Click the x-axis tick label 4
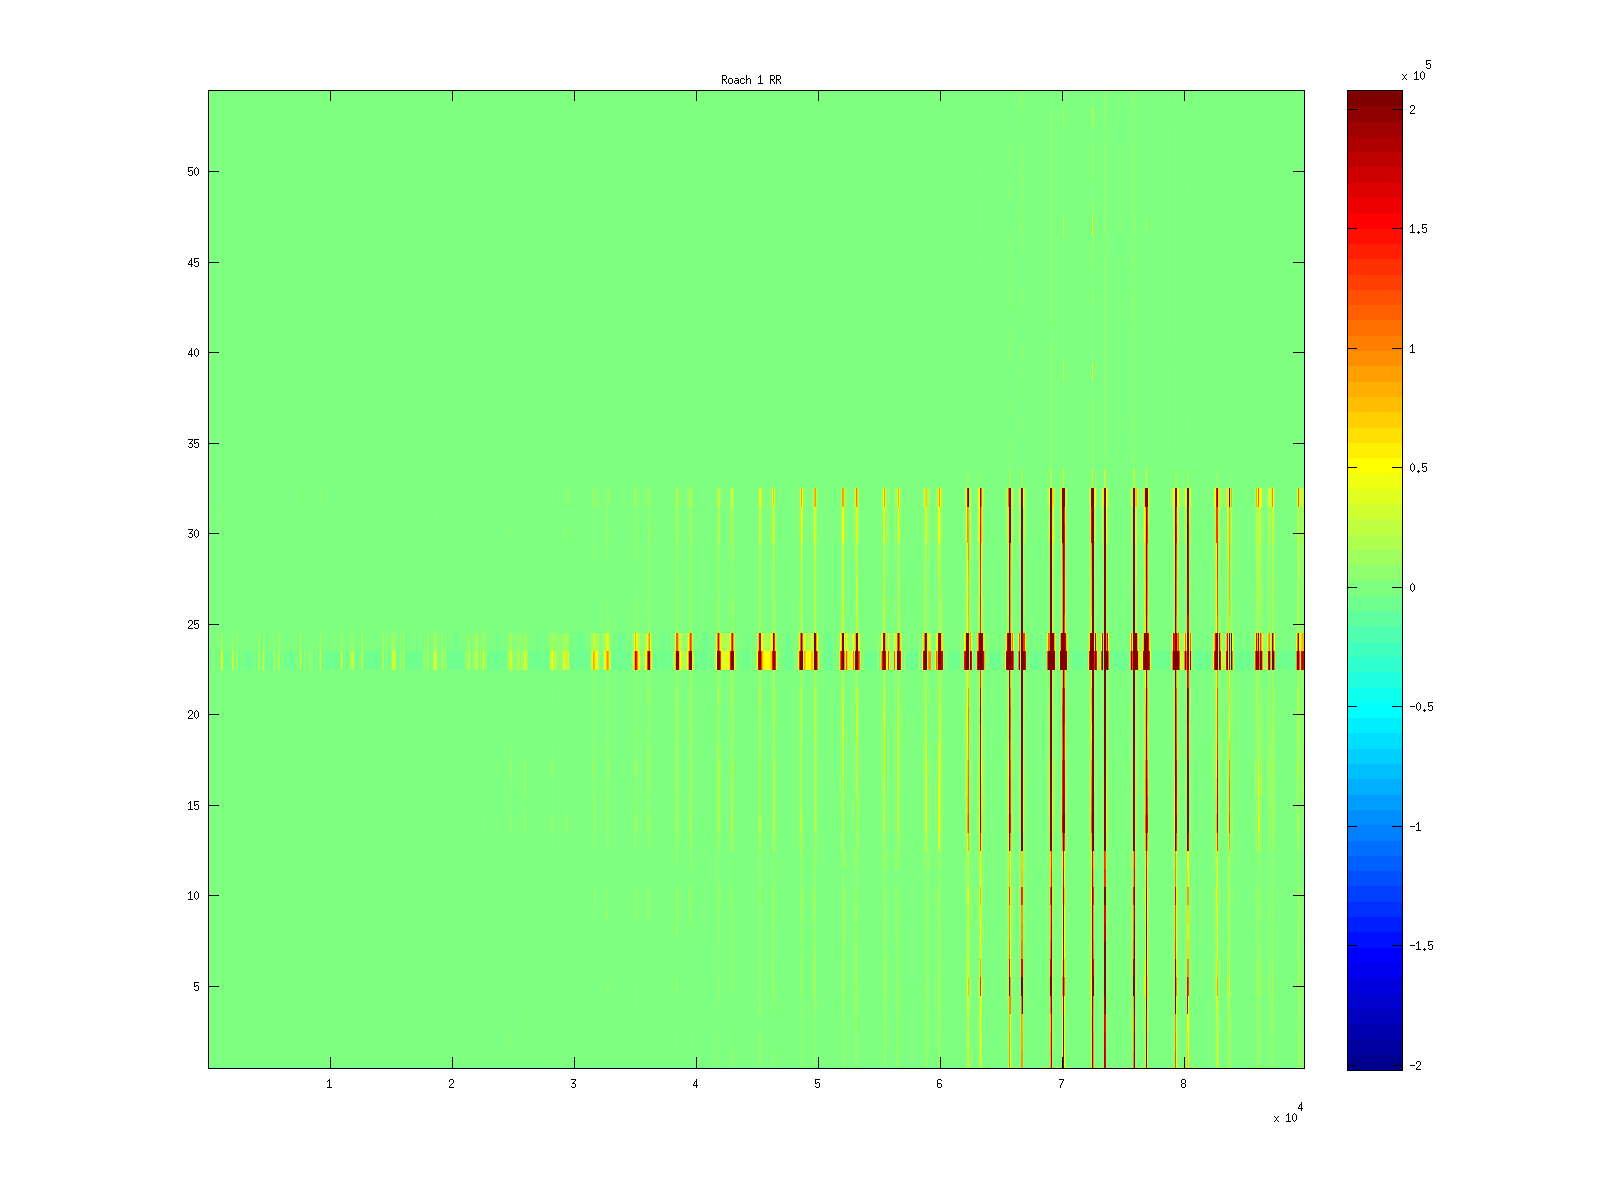This screenshot has width=1600, height=1200. (695, 1084)
